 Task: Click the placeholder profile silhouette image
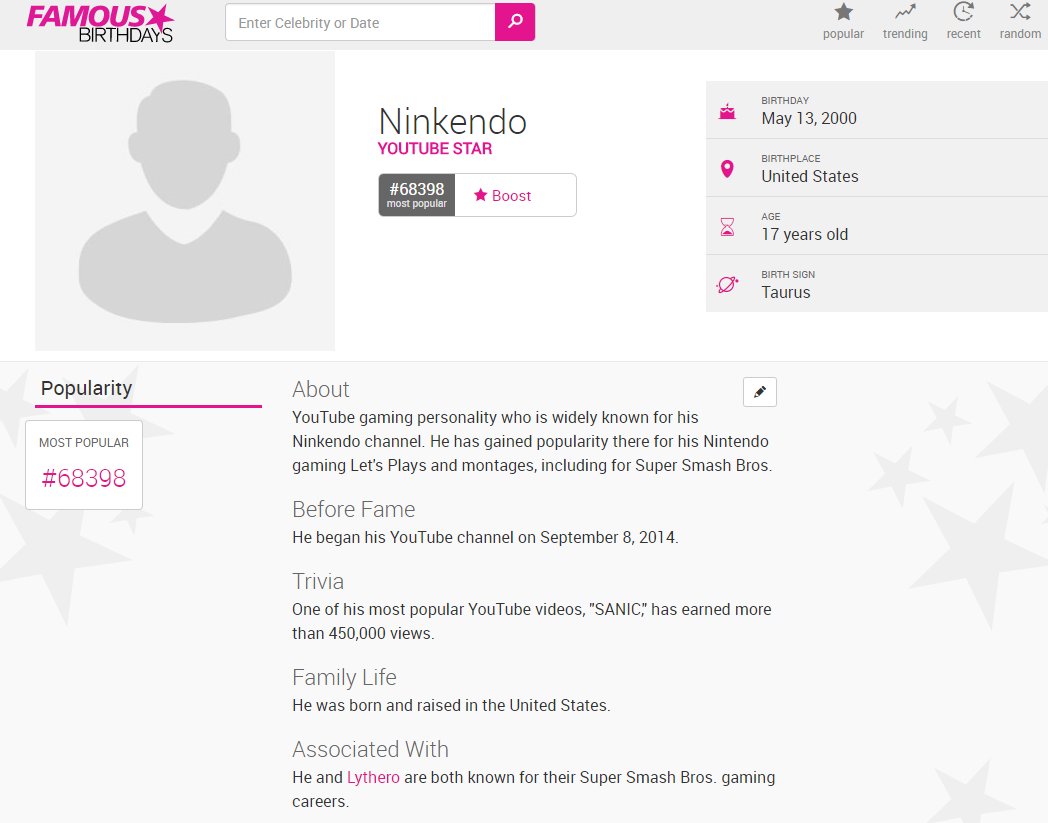point(185,201)
